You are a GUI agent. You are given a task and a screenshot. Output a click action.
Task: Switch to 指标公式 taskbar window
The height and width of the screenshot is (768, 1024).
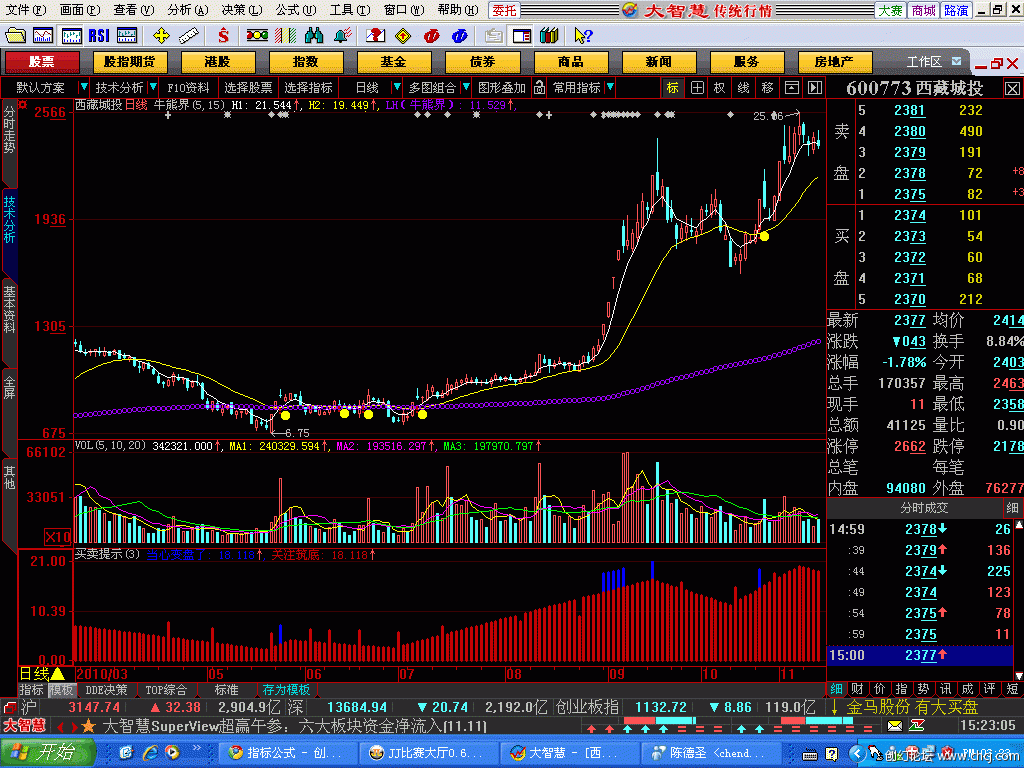(285, 753)
